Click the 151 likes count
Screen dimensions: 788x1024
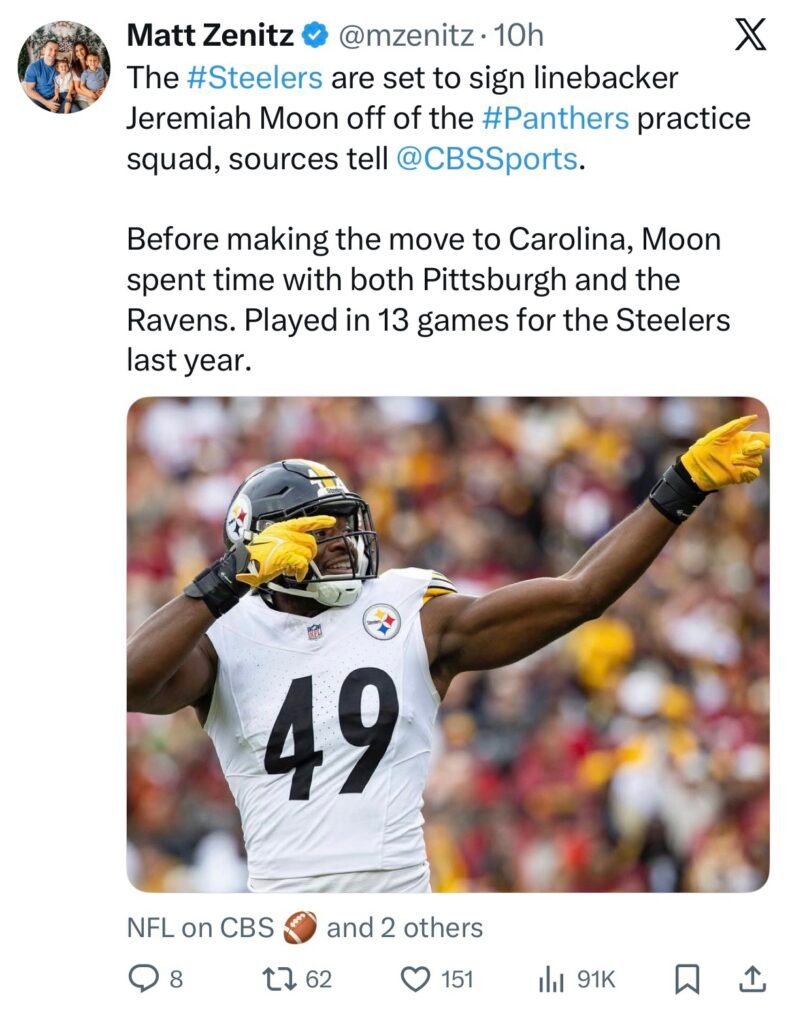[456, 980]
